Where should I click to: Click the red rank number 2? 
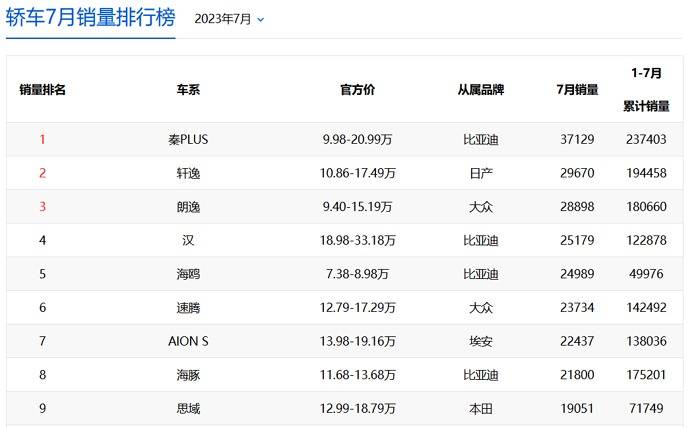coord(42,173)
